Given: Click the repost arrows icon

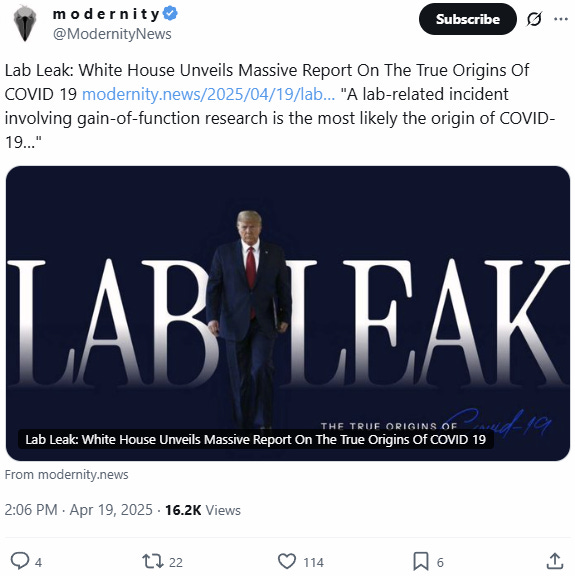Looking at the screenshot, I should pos(152,561).
